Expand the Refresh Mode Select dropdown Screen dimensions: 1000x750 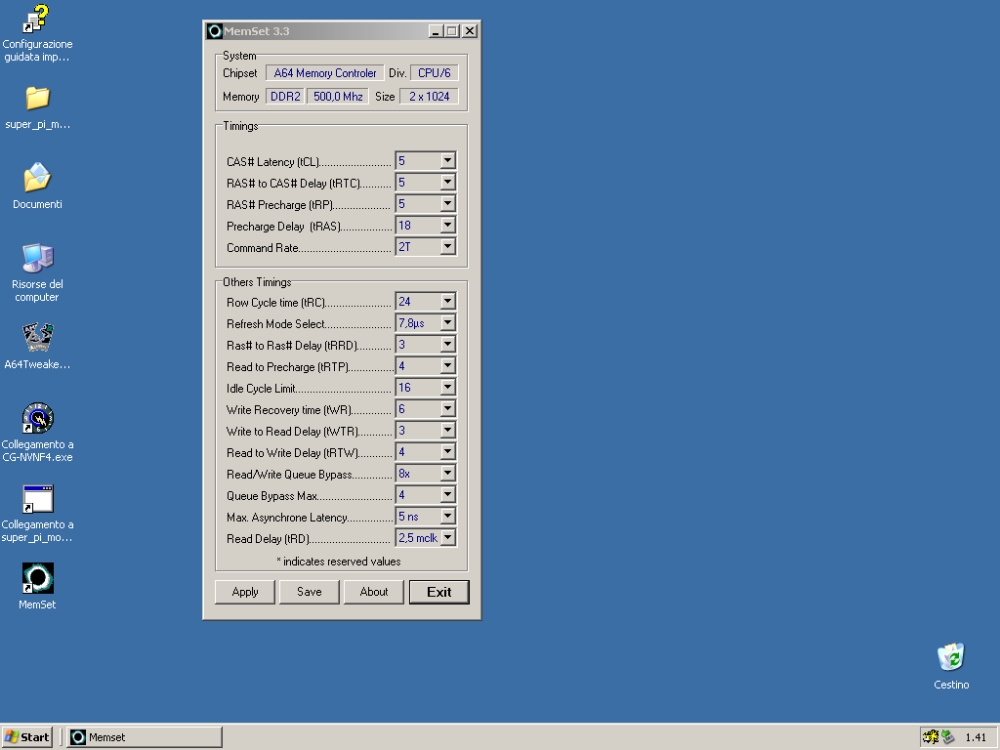click(x=448, y=323)
